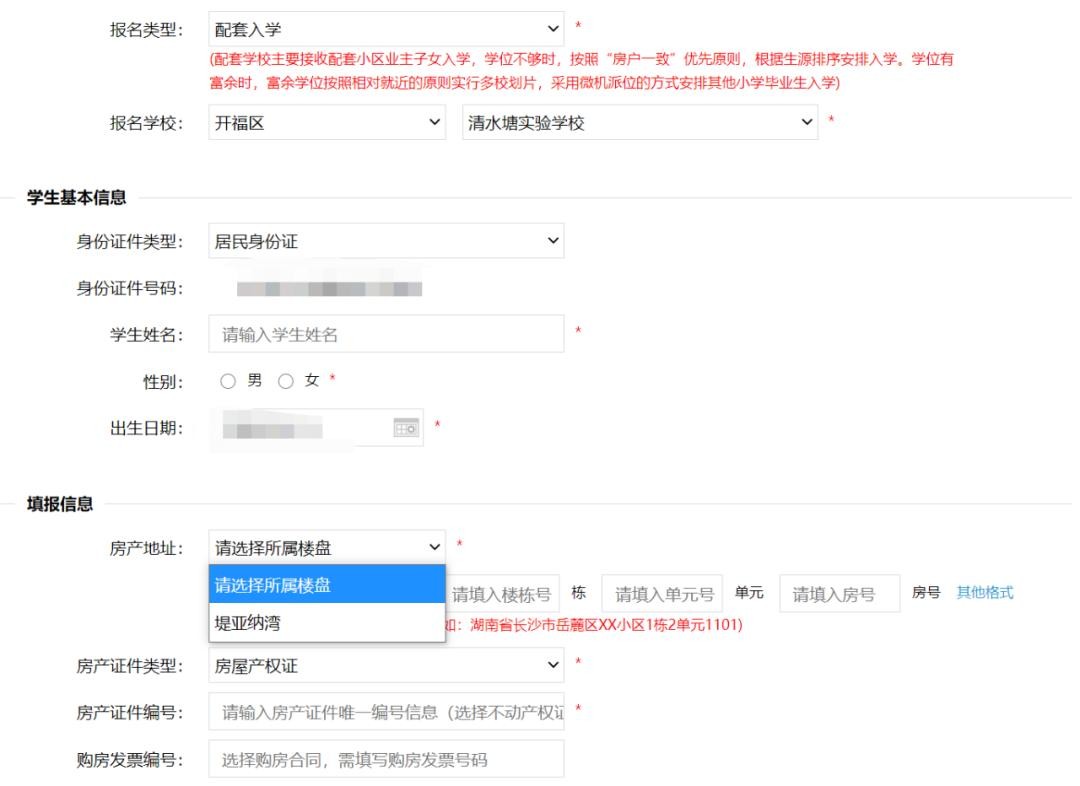Viewport: 1080px width, 786px height.
Task: Select the 请选择所属楼盘 highlighted option
Action: pos(327,585)
